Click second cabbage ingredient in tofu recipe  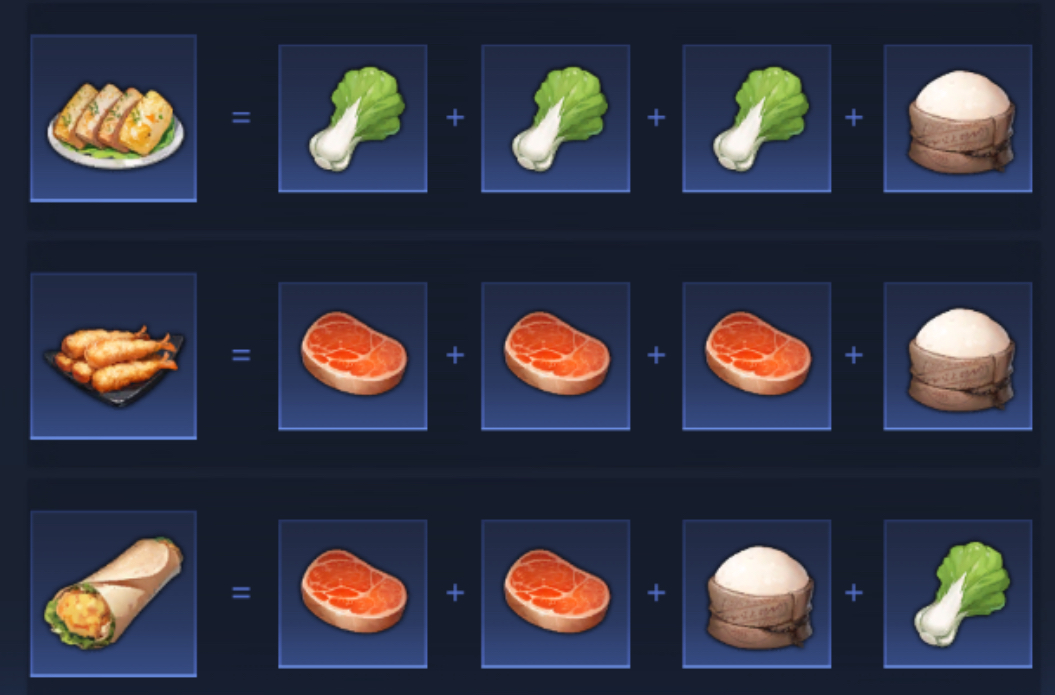556,118
